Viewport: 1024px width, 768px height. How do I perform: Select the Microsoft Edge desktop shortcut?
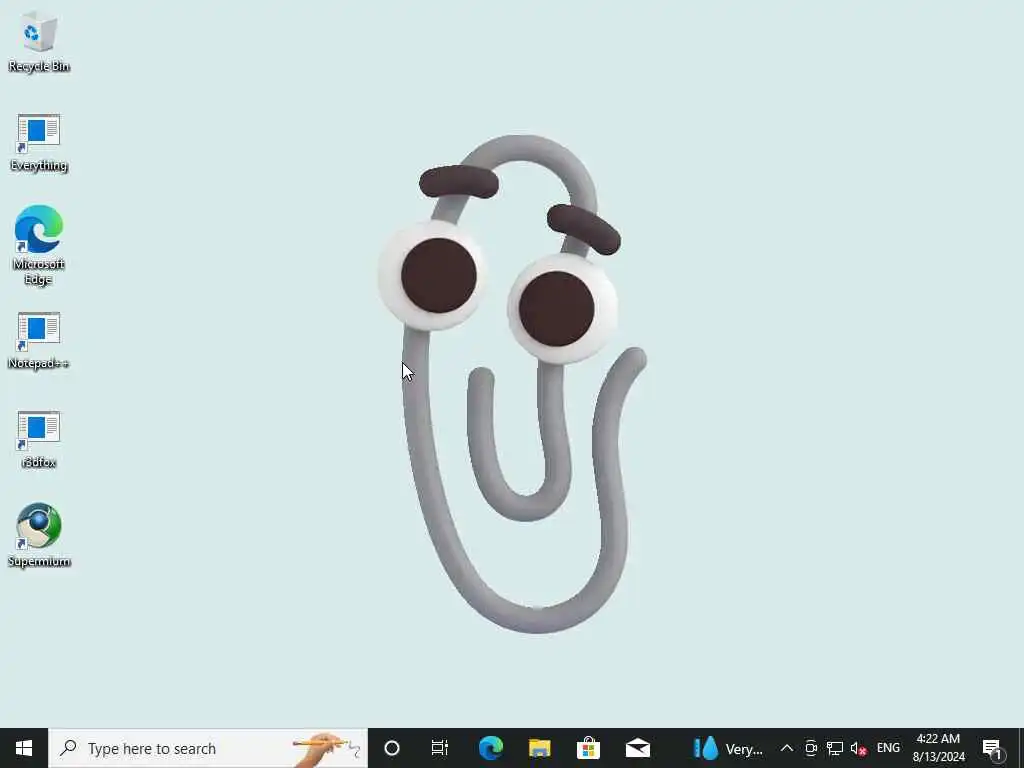(39, 245)
